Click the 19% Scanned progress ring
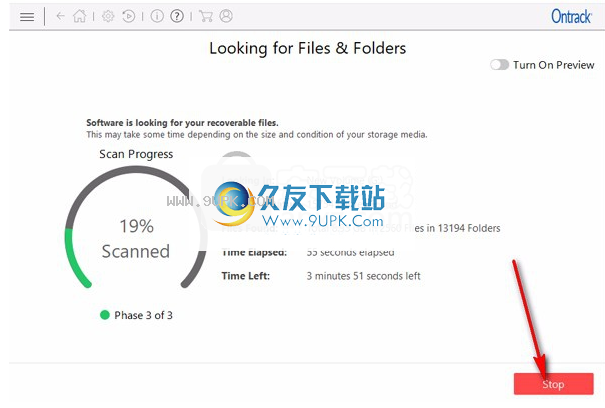Screen dimensions: 605x408 [x=136, y=228]
